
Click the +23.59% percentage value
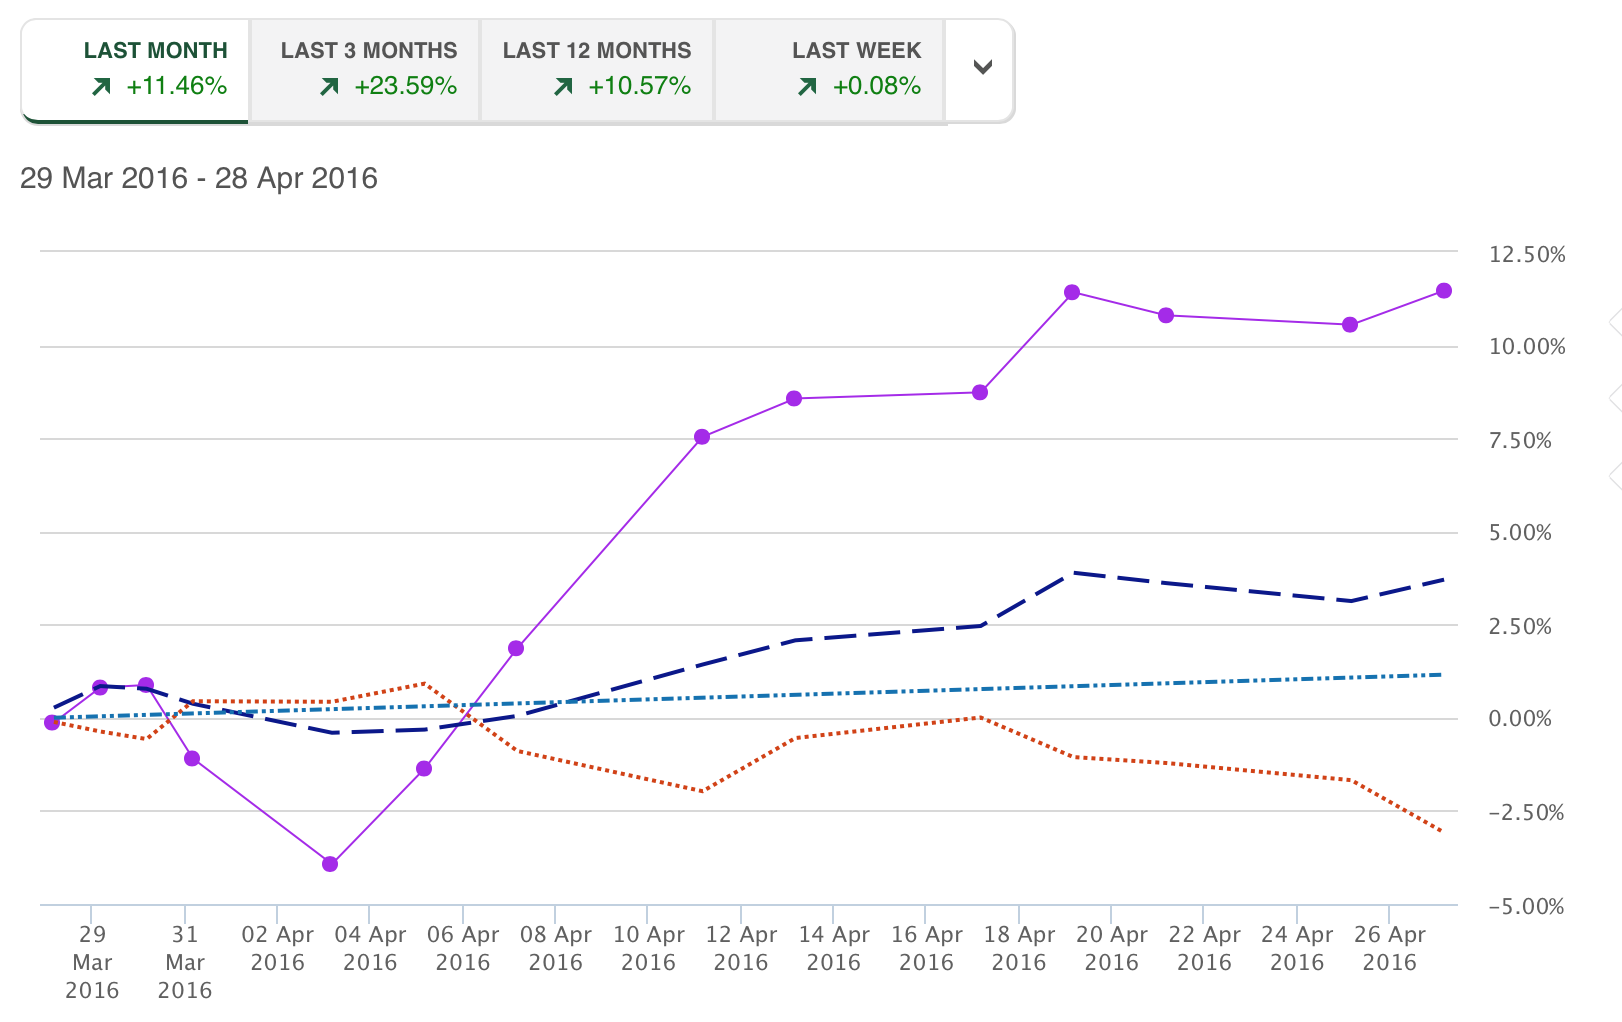point(406,86)
